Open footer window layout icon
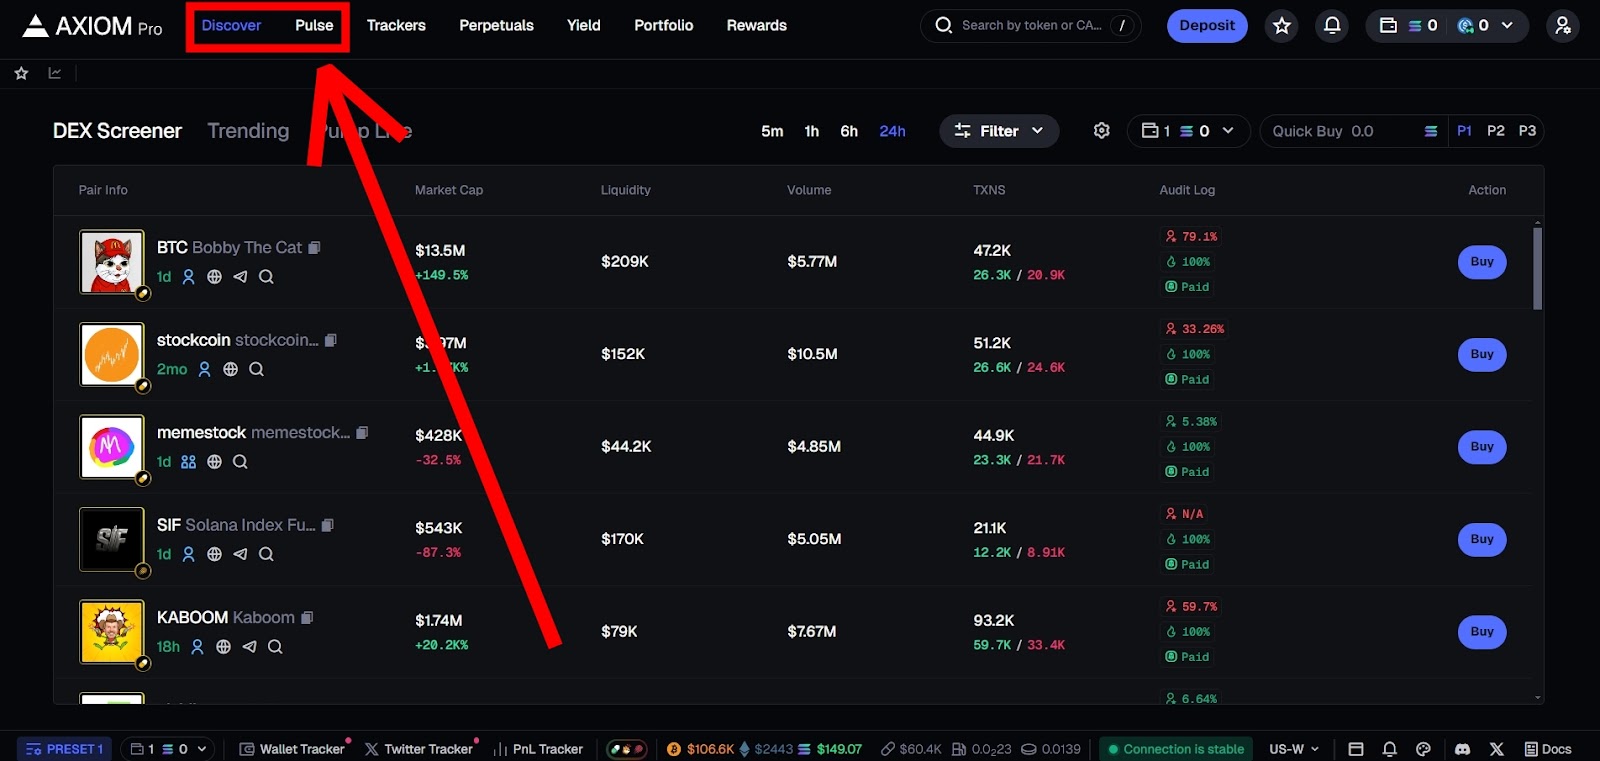Viewport: 1600px width, 761px height. point(1356,749)
